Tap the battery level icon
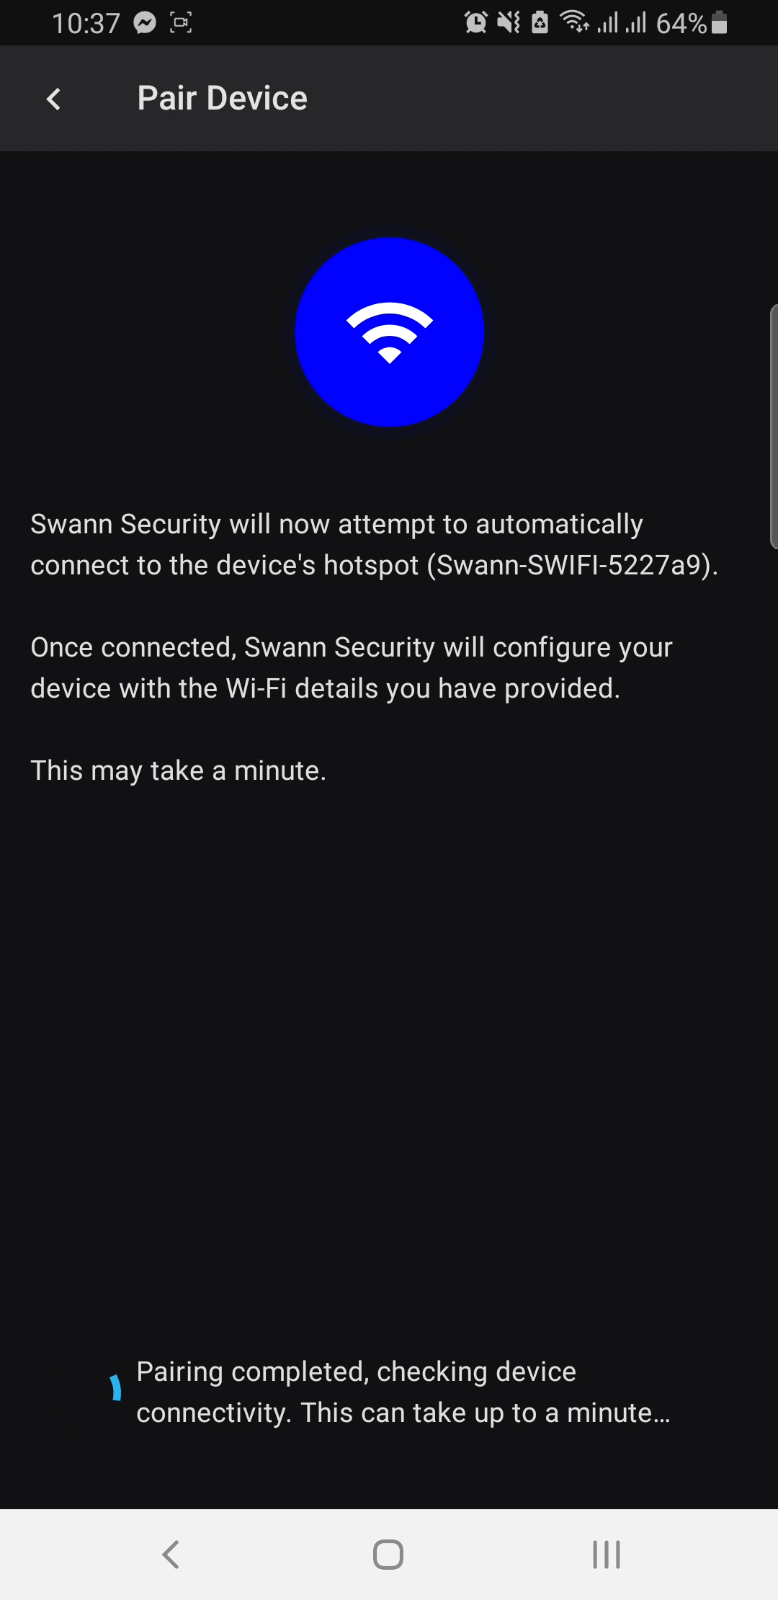This screenshot has width=778, height=1600. [719, 23]
